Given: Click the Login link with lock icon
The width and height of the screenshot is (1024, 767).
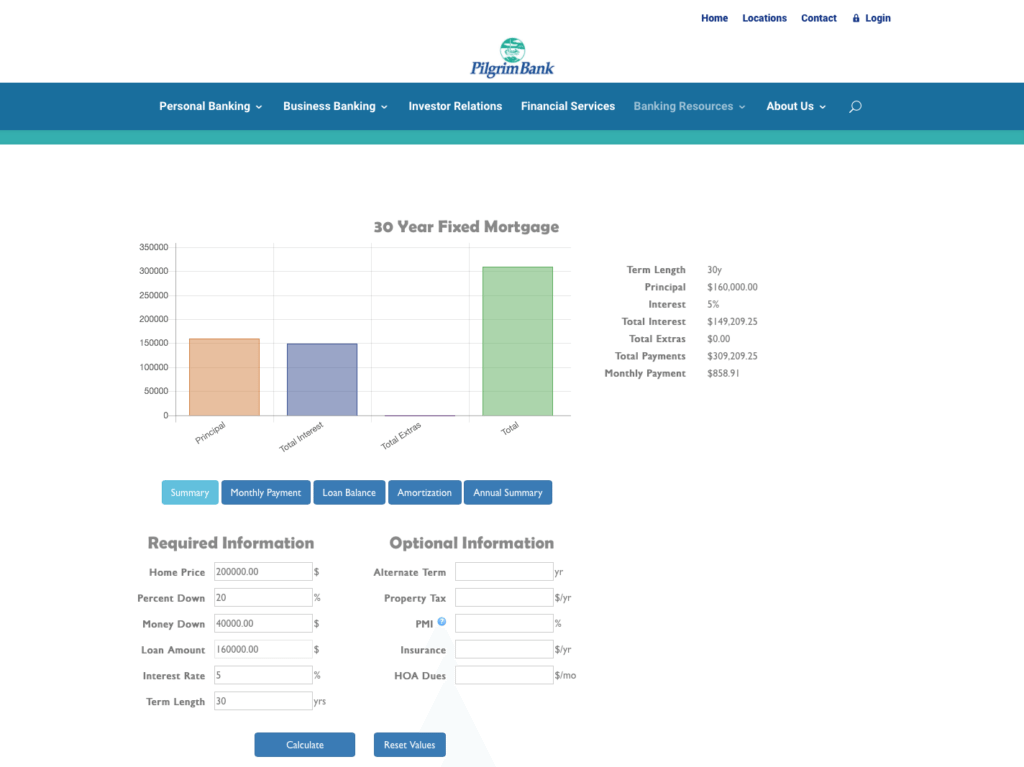Looking at the screenshot, I should pyautogui.click(x=871, y=18).
